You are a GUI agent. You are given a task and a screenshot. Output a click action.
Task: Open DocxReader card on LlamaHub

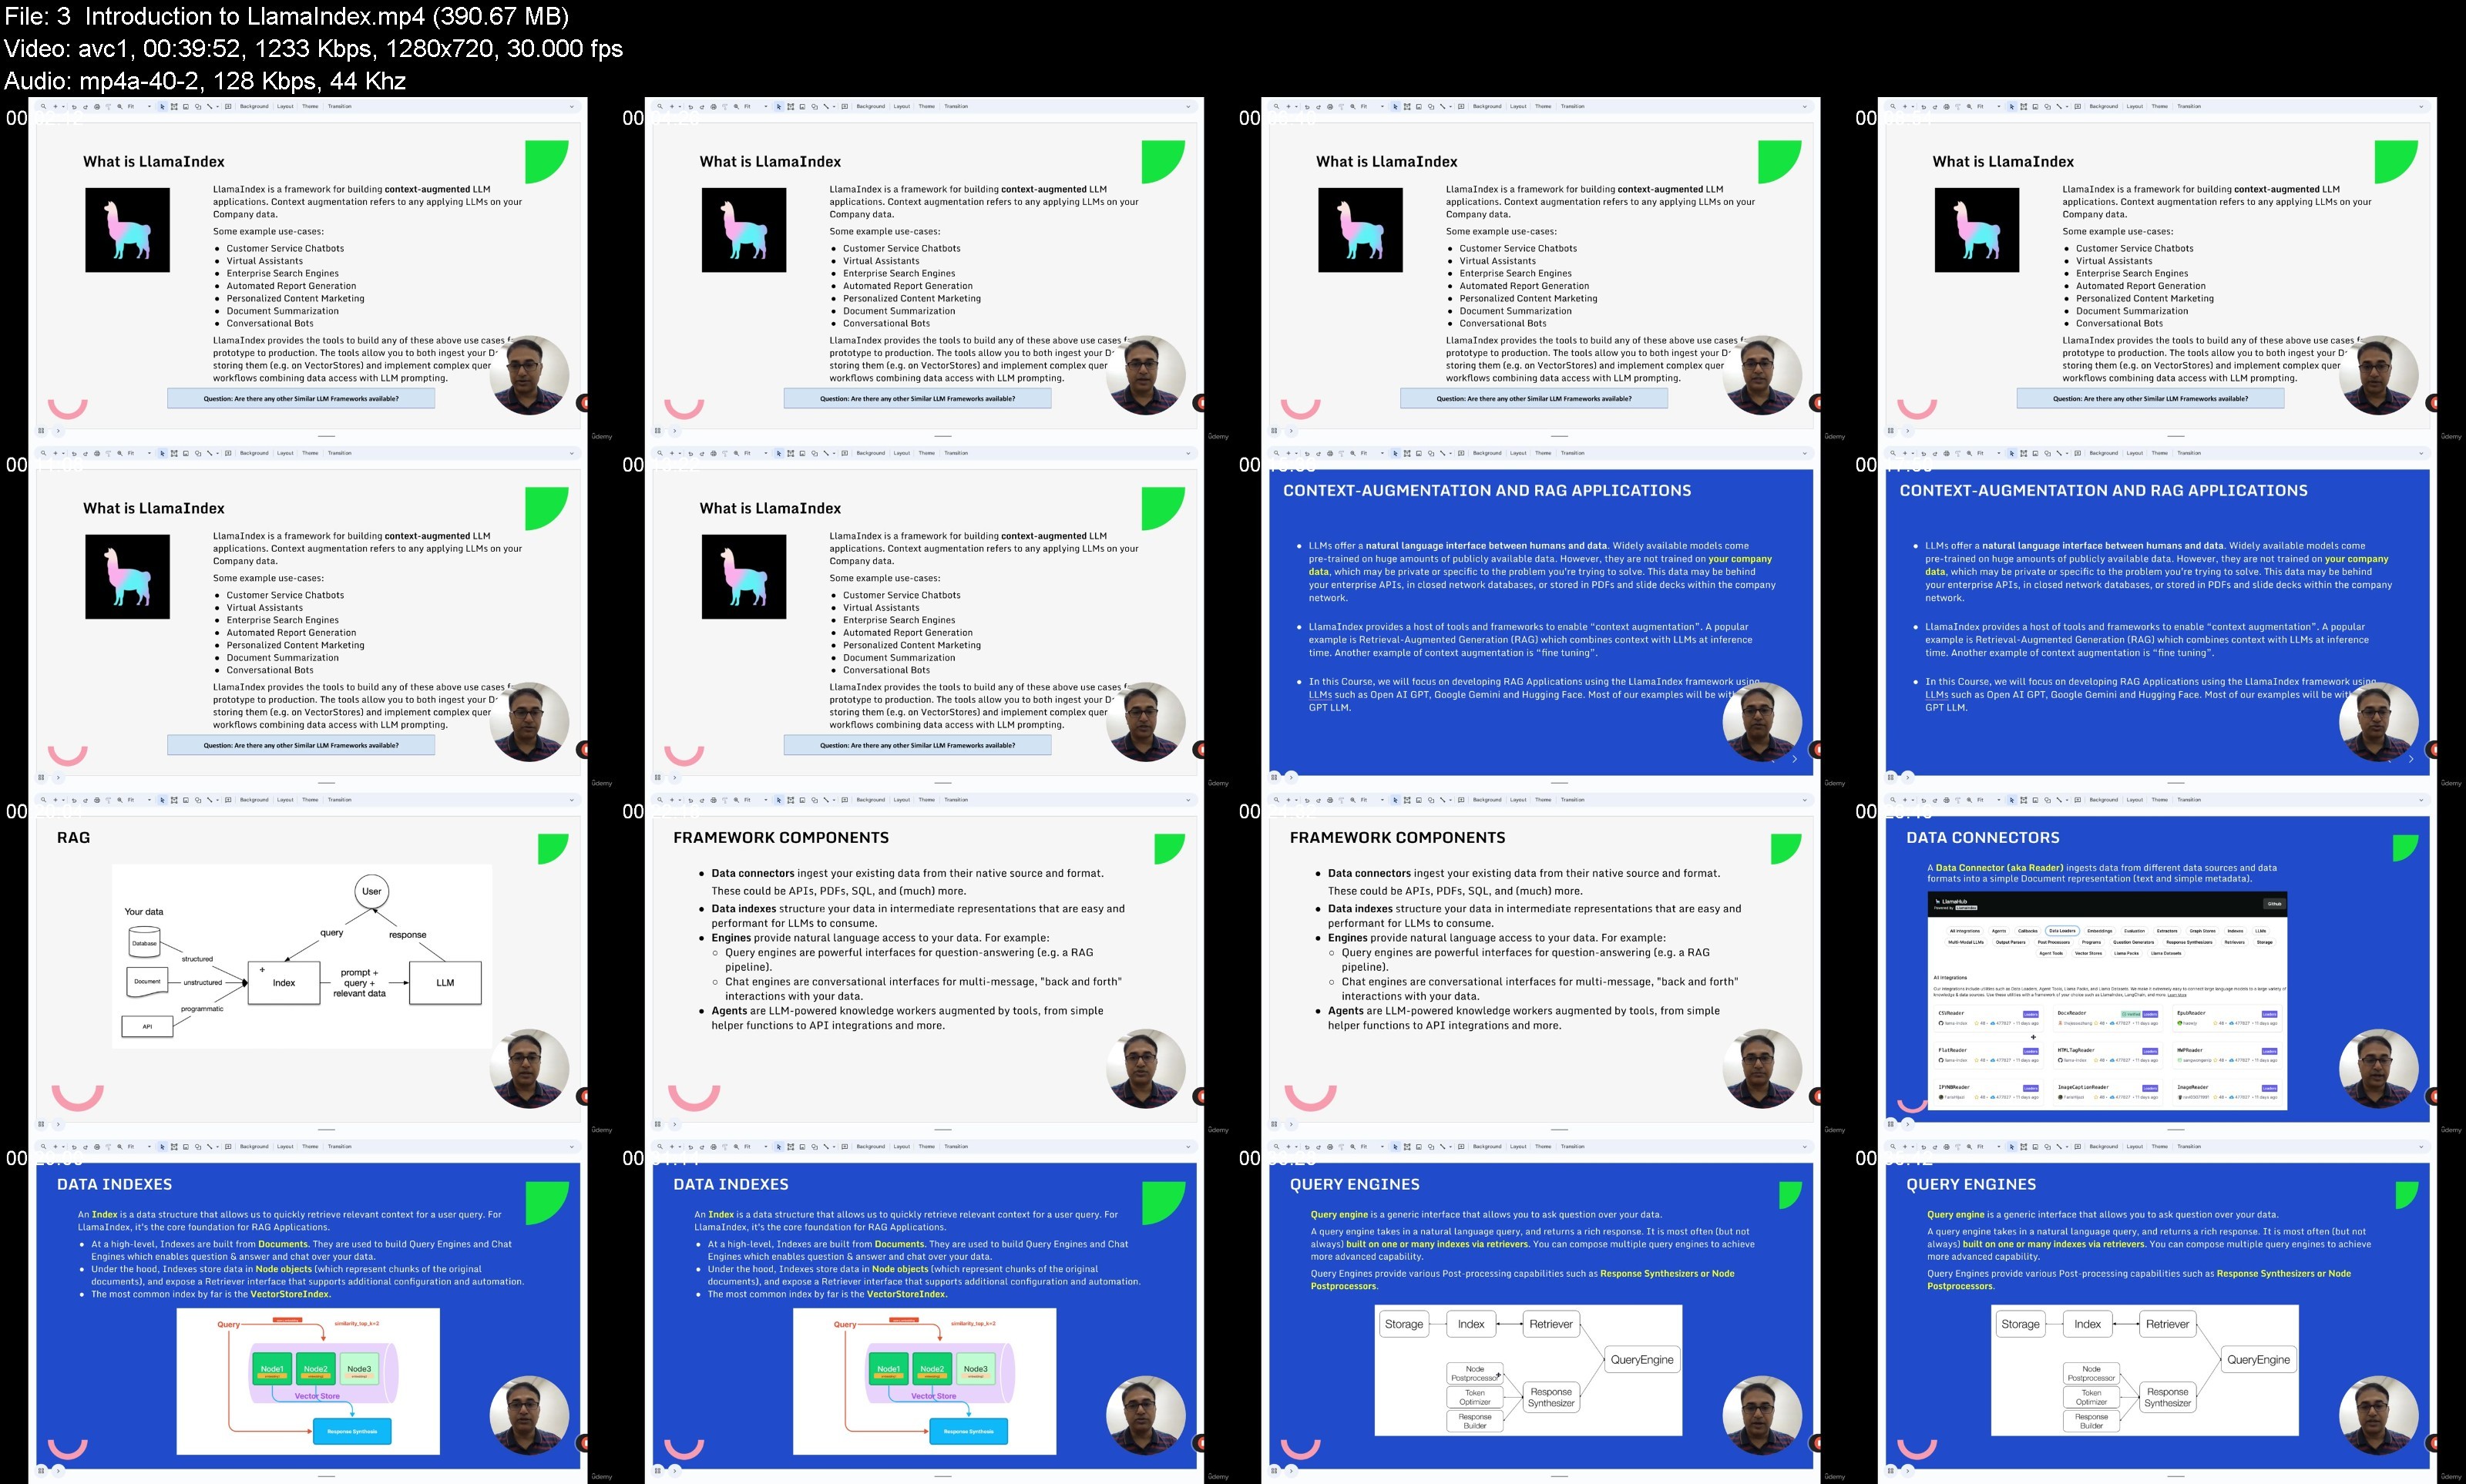(x=2108, y=1018)
